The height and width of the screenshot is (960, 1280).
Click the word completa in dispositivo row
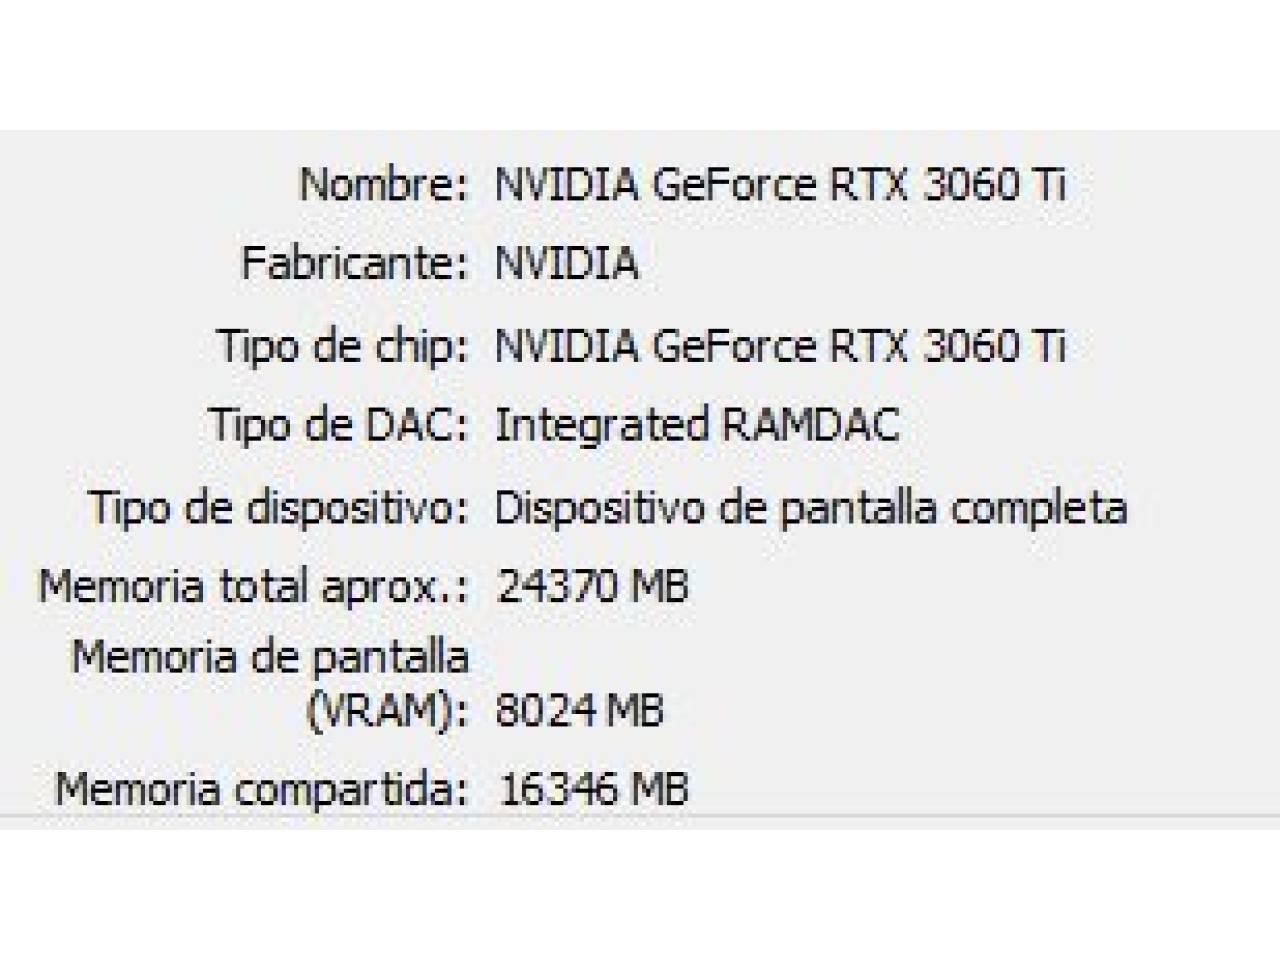1039,507
